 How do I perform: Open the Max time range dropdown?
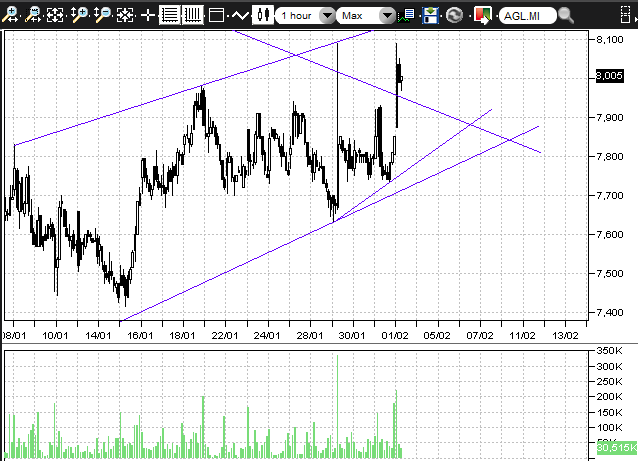point(366,15)
